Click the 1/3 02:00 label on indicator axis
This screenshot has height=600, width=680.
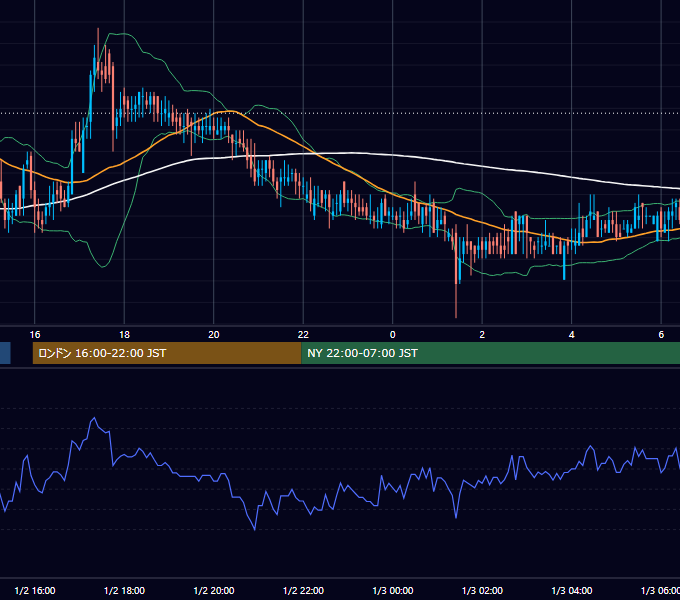[x=482, y=590]
